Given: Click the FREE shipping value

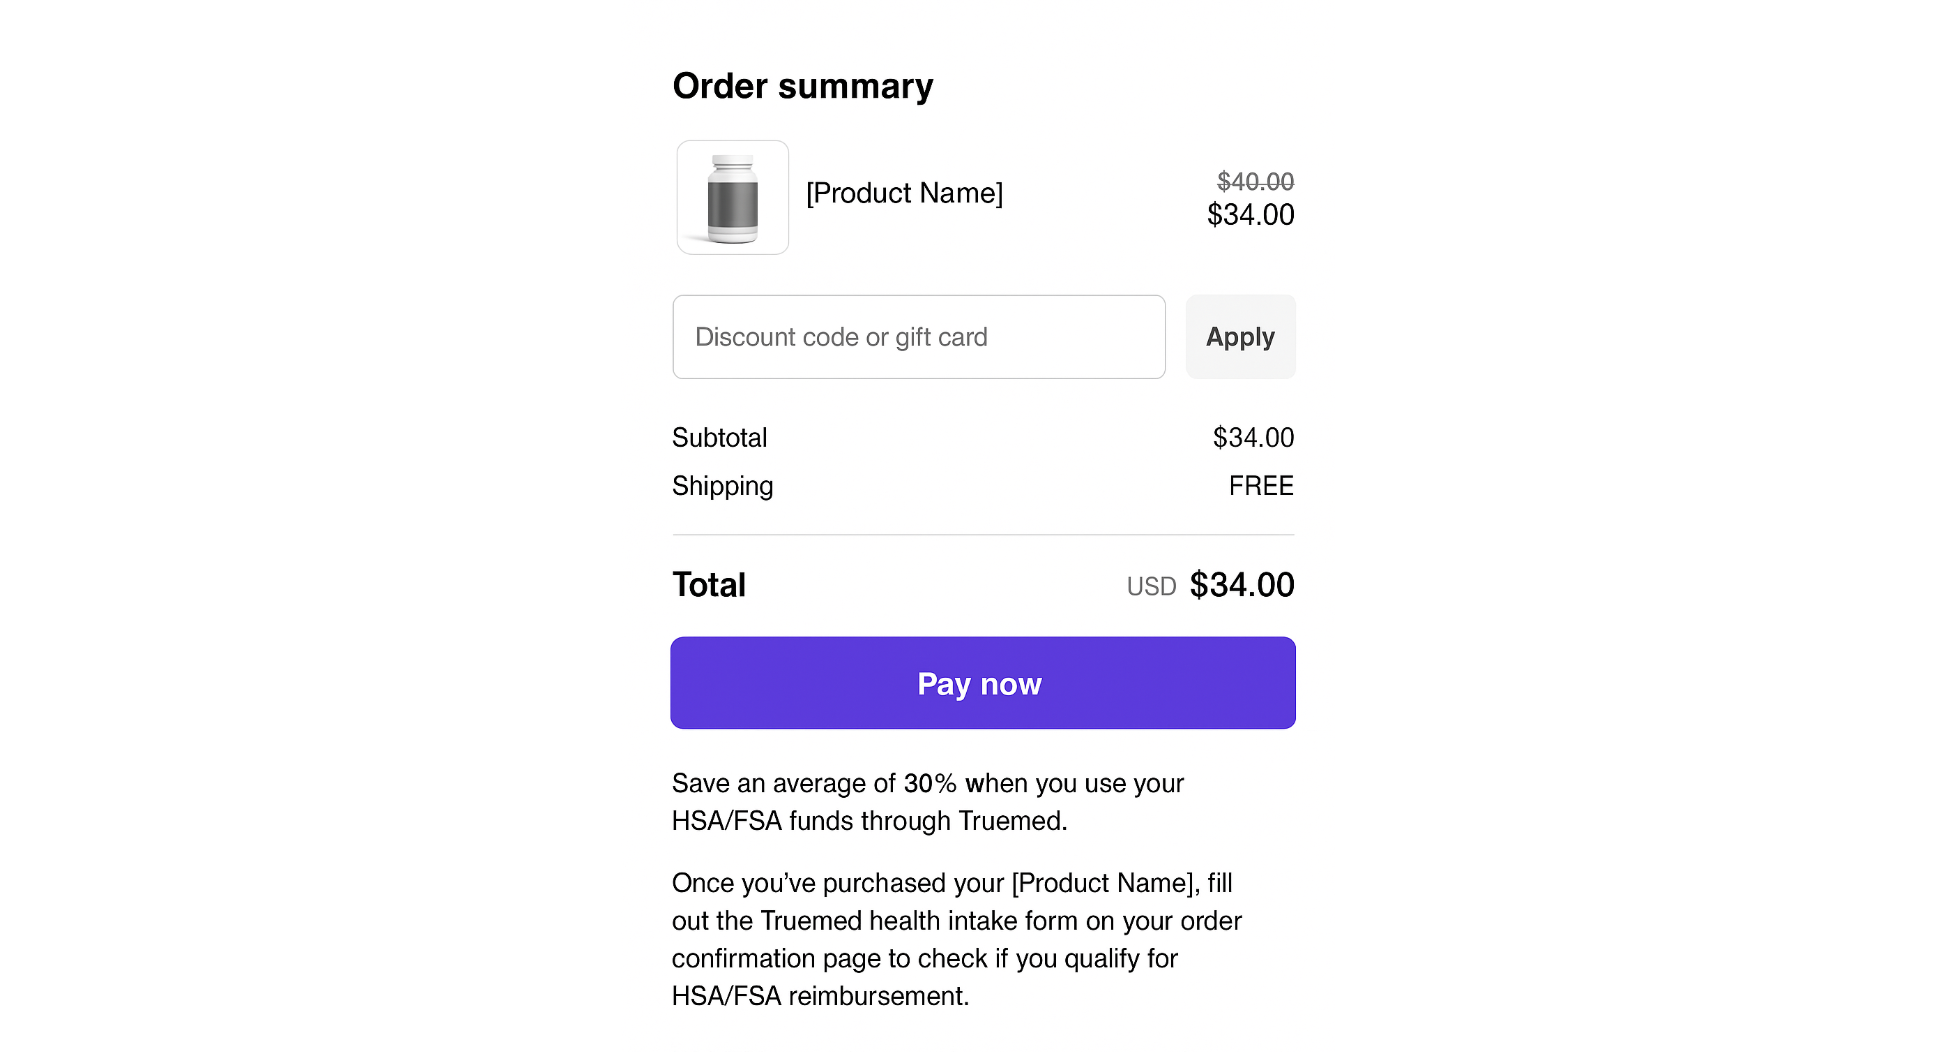Looking at the screenshot, I should pos(1261,486).
